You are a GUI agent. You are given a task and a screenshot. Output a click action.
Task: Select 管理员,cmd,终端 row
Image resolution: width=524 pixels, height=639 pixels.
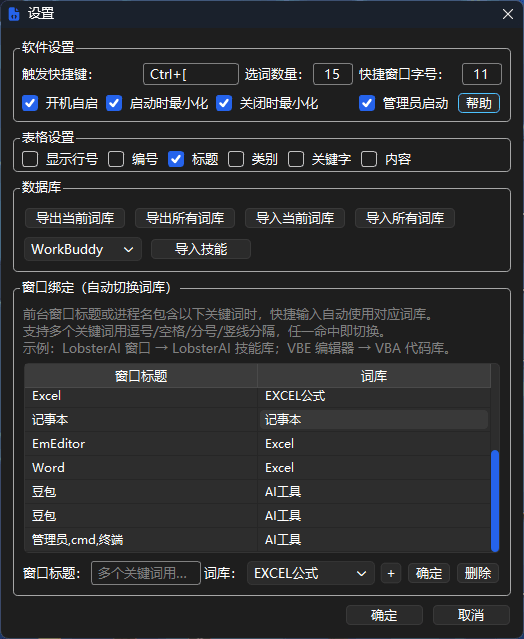click(141, 540)
